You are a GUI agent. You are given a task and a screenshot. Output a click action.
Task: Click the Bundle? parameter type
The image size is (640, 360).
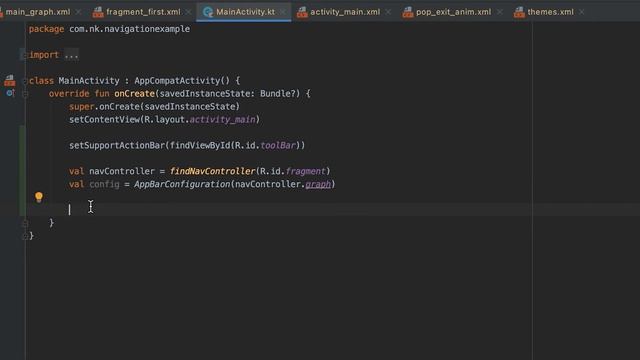coord(278,93)
